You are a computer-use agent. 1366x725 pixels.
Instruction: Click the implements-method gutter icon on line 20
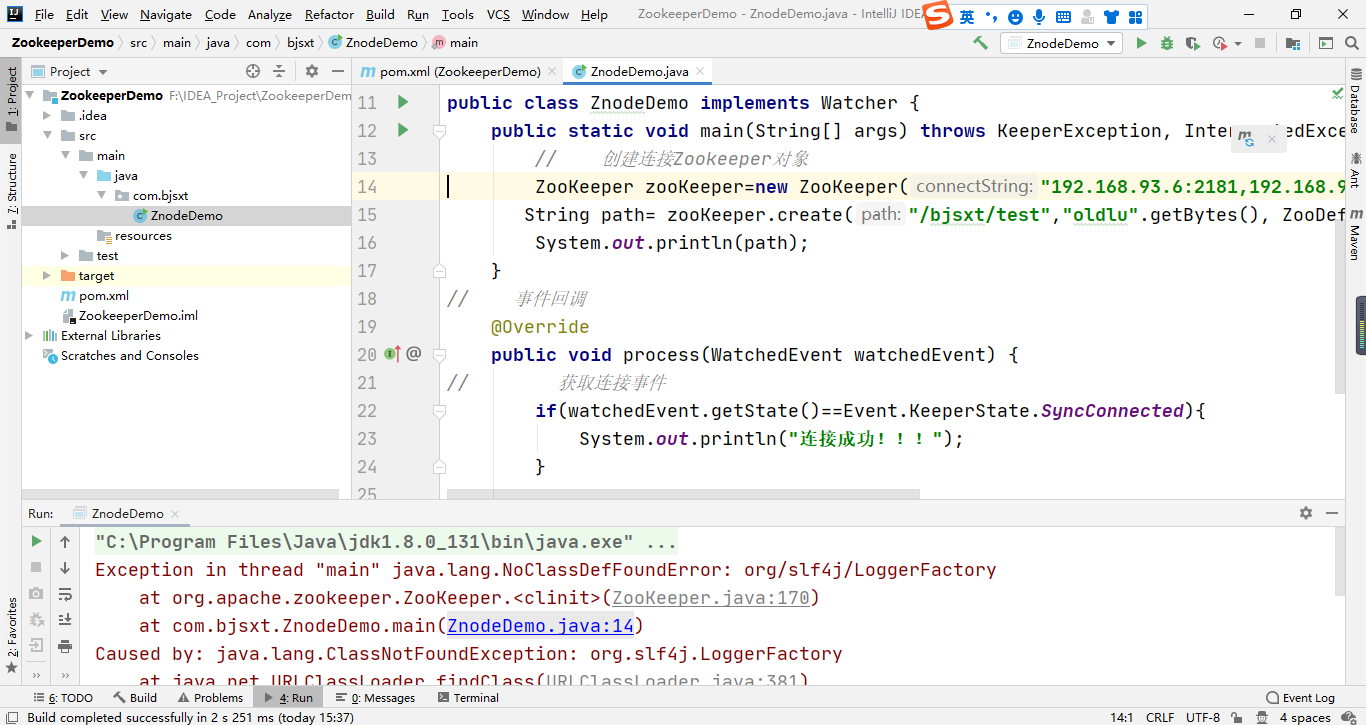[393, 354]
